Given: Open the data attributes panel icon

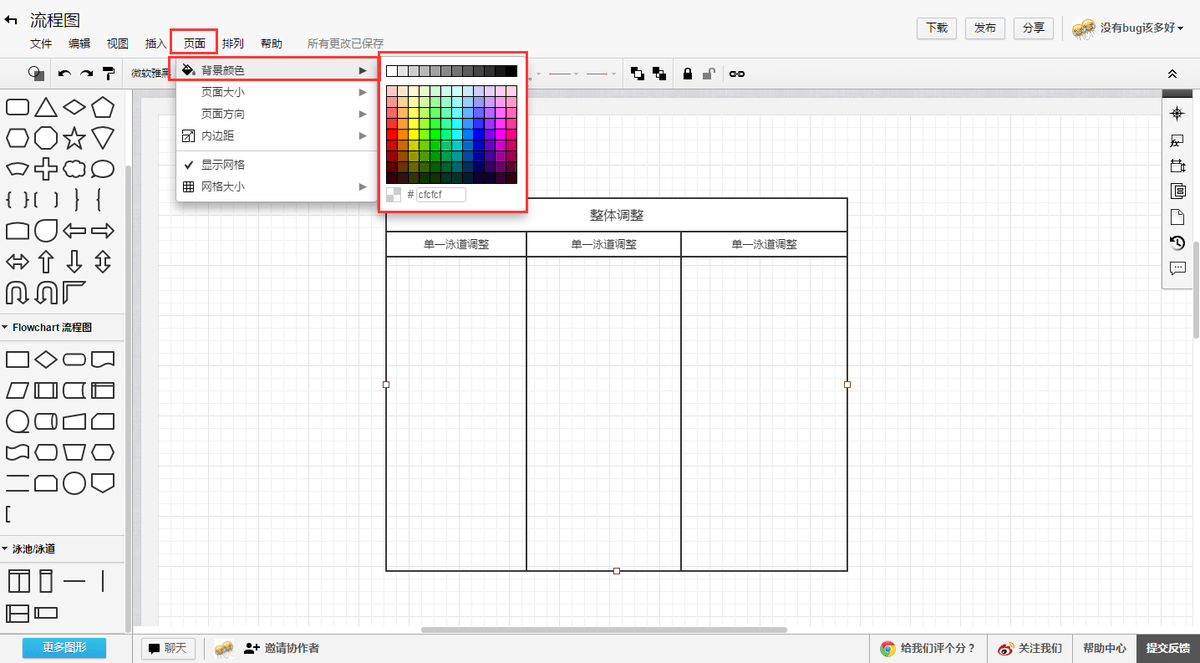Looking at the screenshot, I should [x=1177, y=191].
